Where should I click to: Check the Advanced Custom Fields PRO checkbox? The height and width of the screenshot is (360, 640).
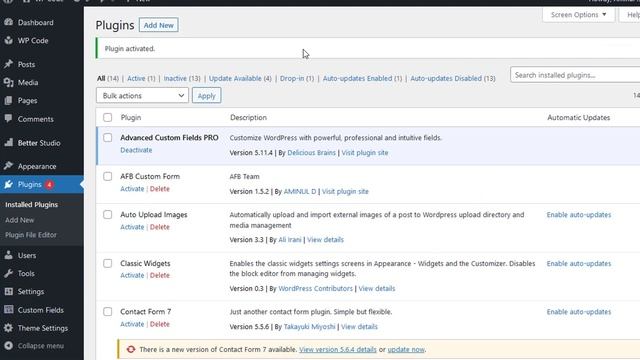click(x=107, y=138)
